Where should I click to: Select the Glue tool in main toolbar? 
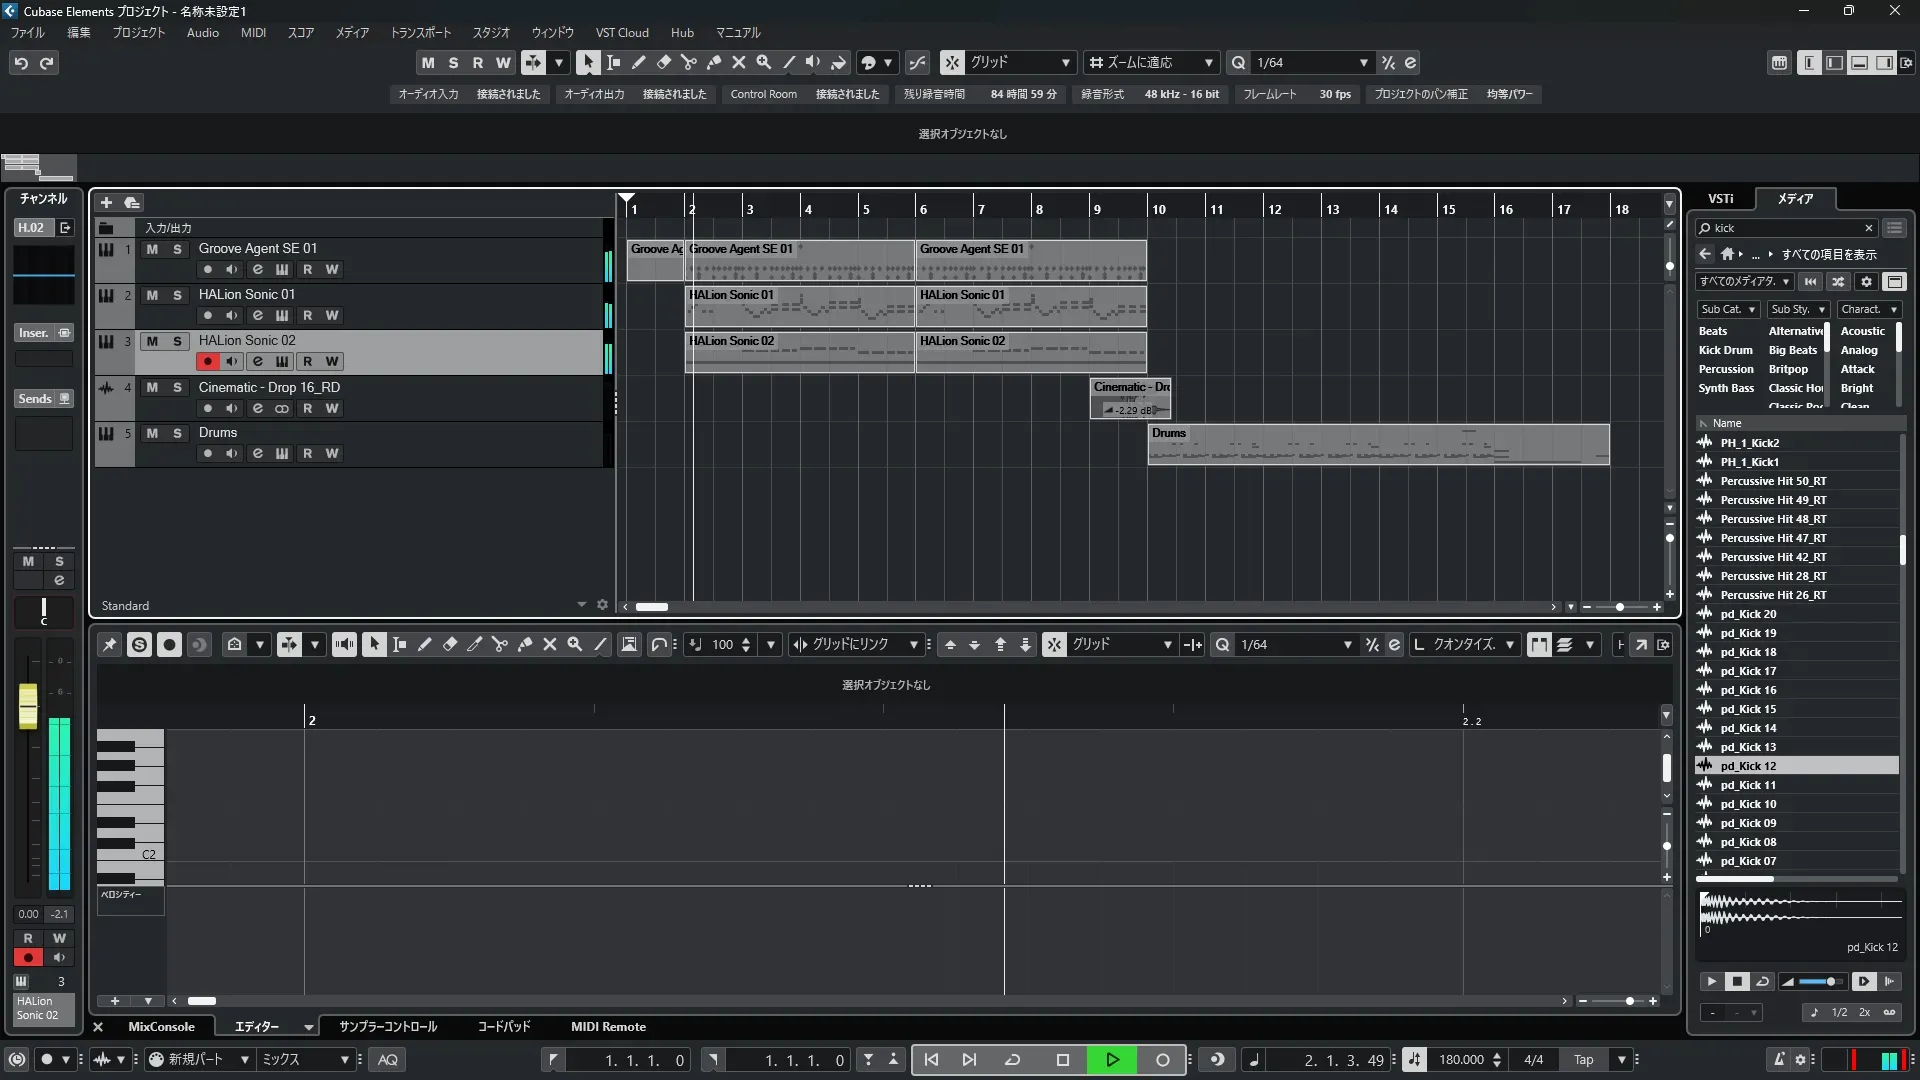(x=714, y=62)
